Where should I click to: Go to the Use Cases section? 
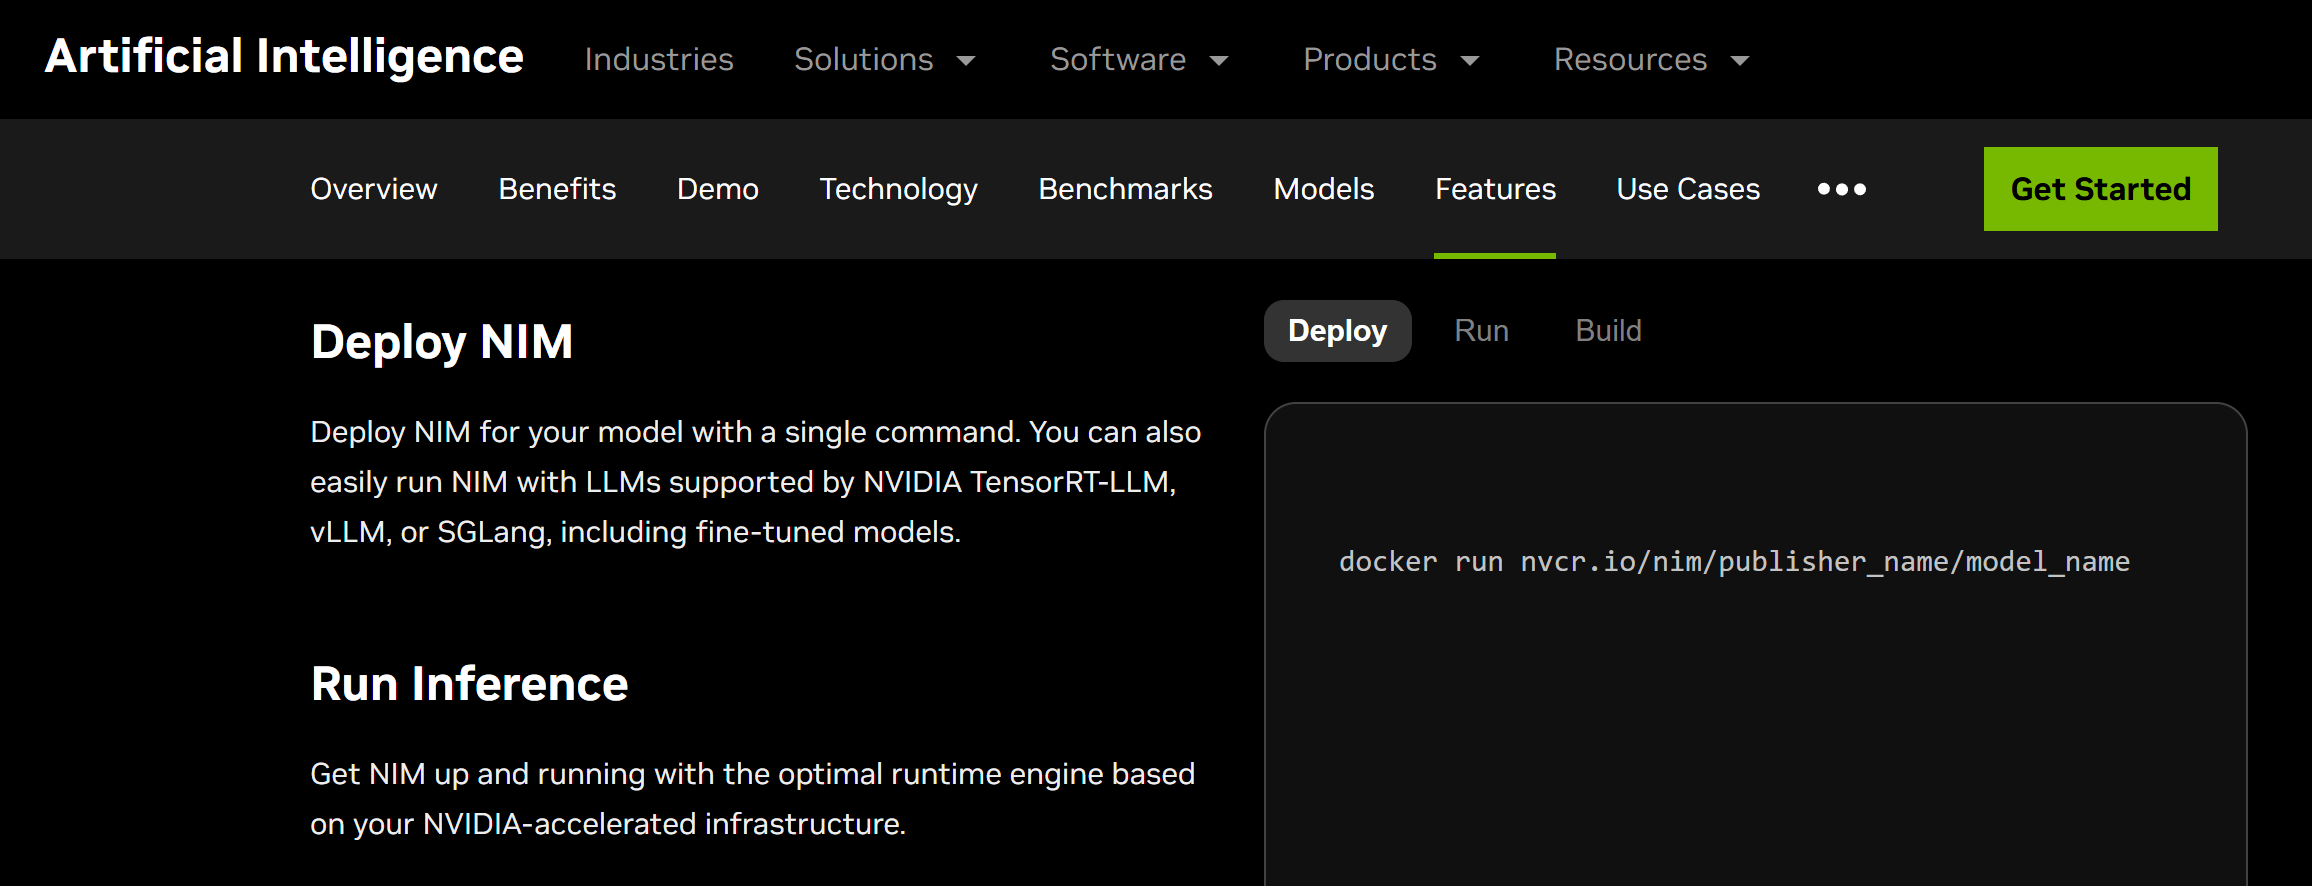[1688, 189]
